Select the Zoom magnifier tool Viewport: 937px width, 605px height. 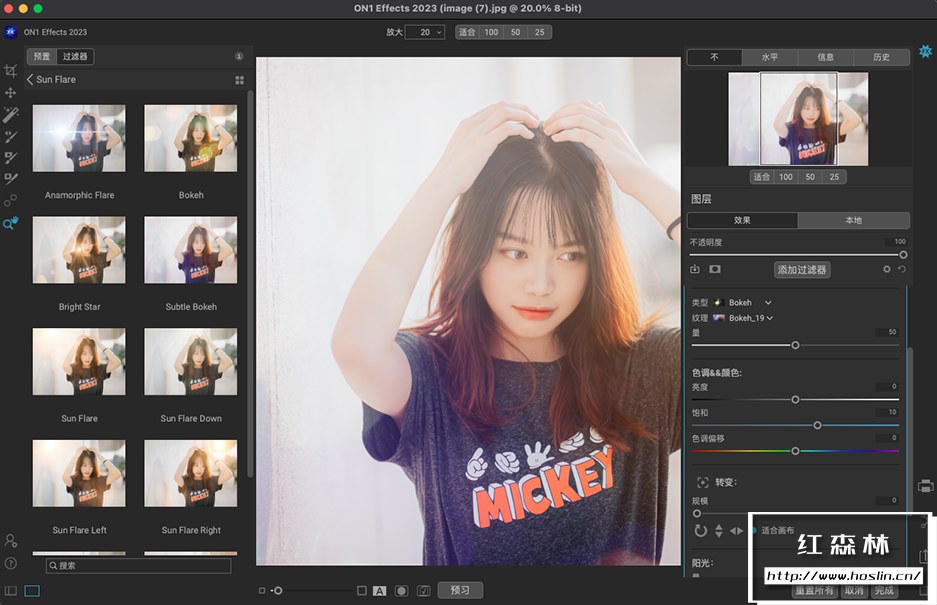tap(10, 224)
